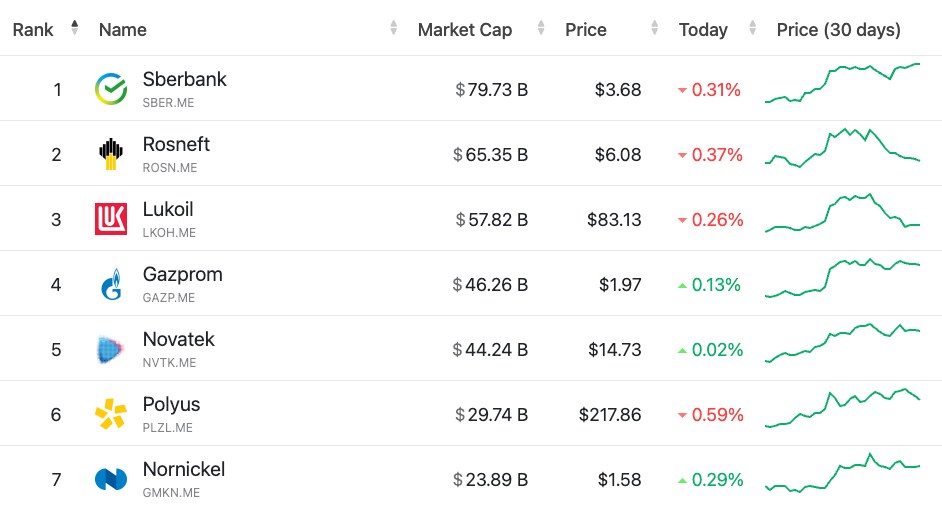The height and width of the screenshot is (507, 942).
Task: Click the Novatek logo icon
Action: point(111,349)
